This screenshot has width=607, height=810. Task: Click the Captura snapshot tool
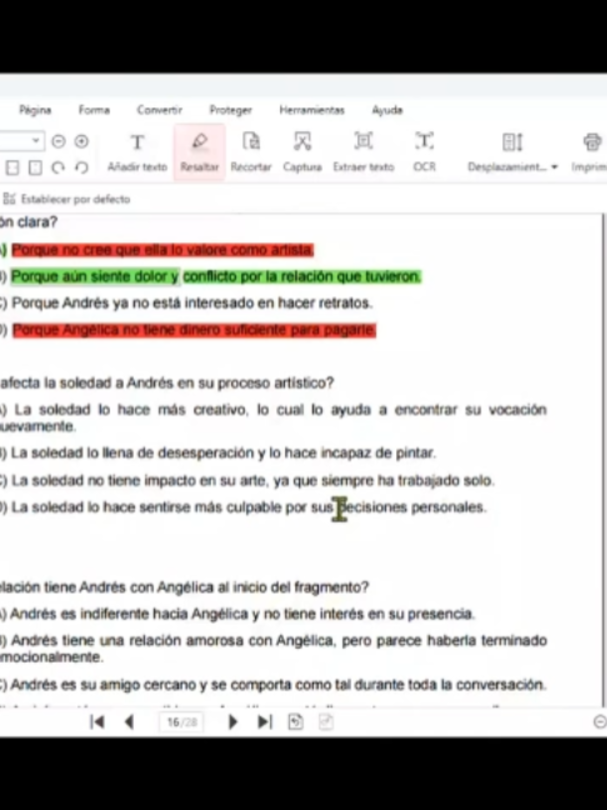302,152
